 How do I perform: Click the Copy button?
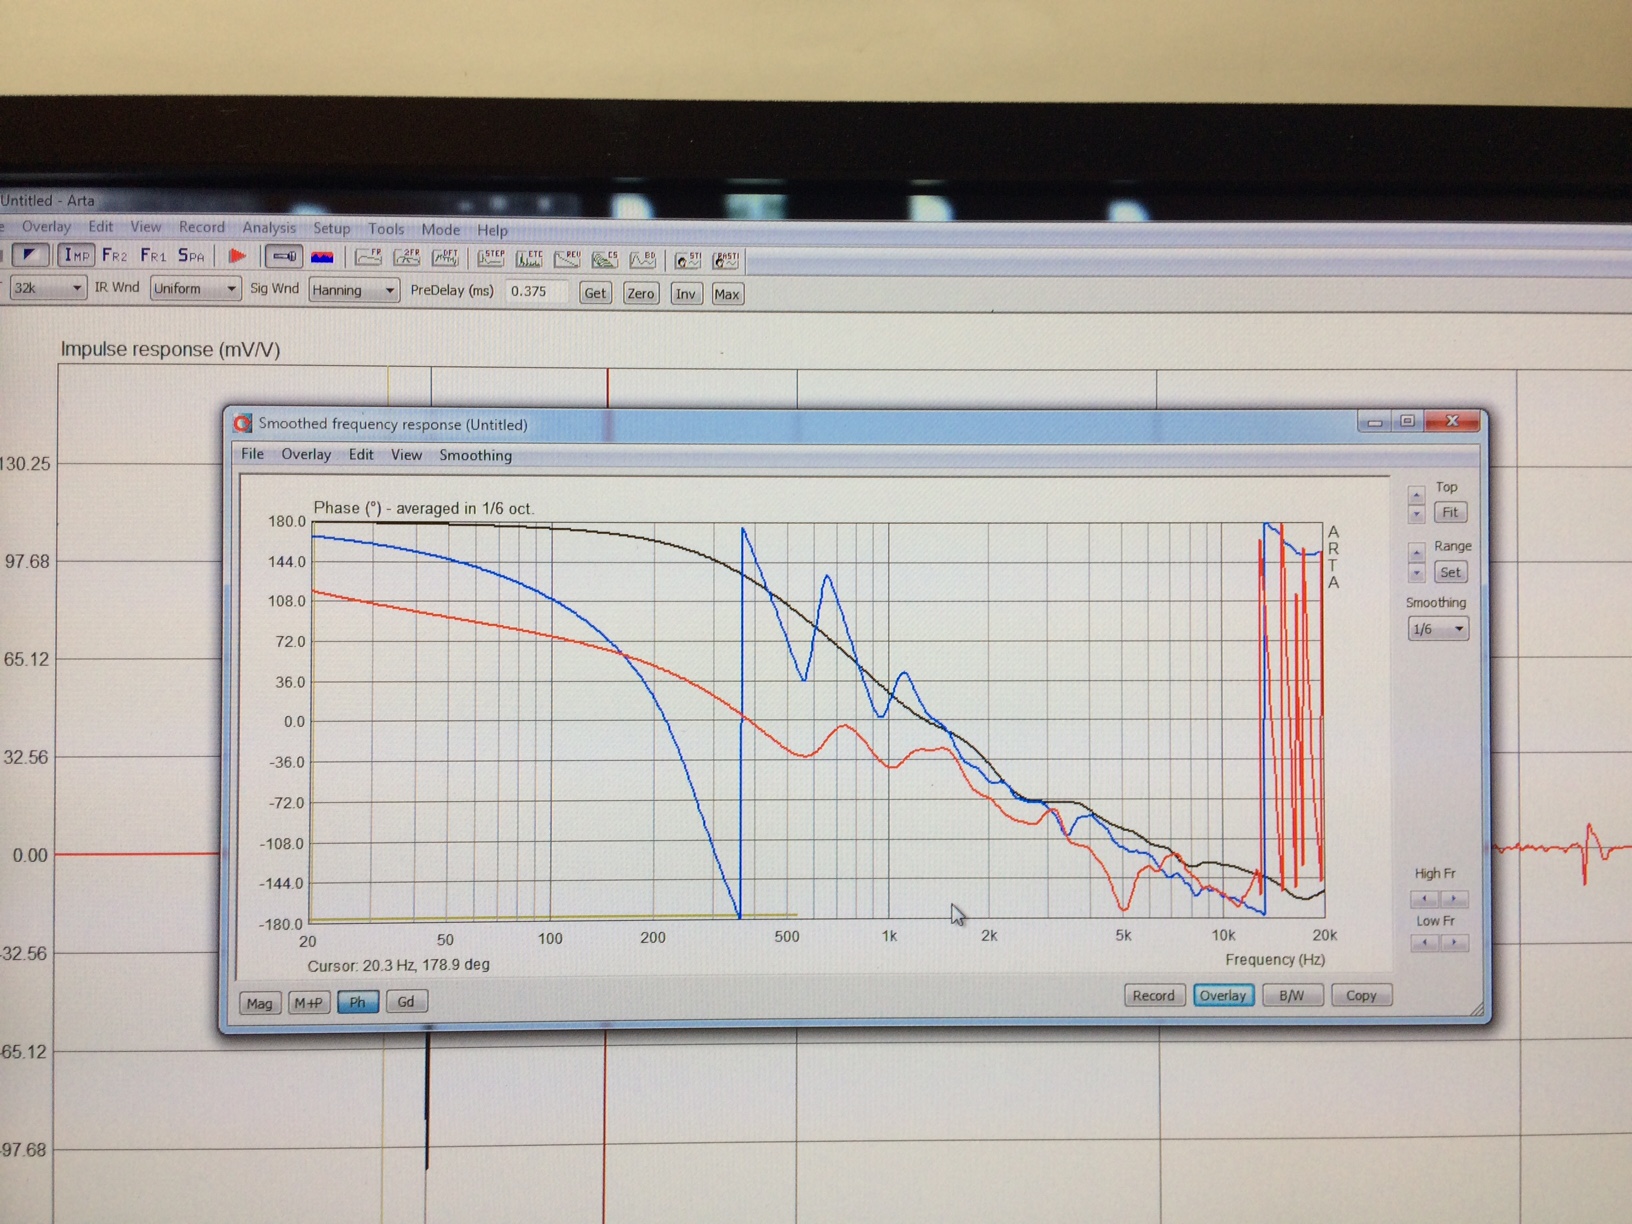pos(1360,995)
